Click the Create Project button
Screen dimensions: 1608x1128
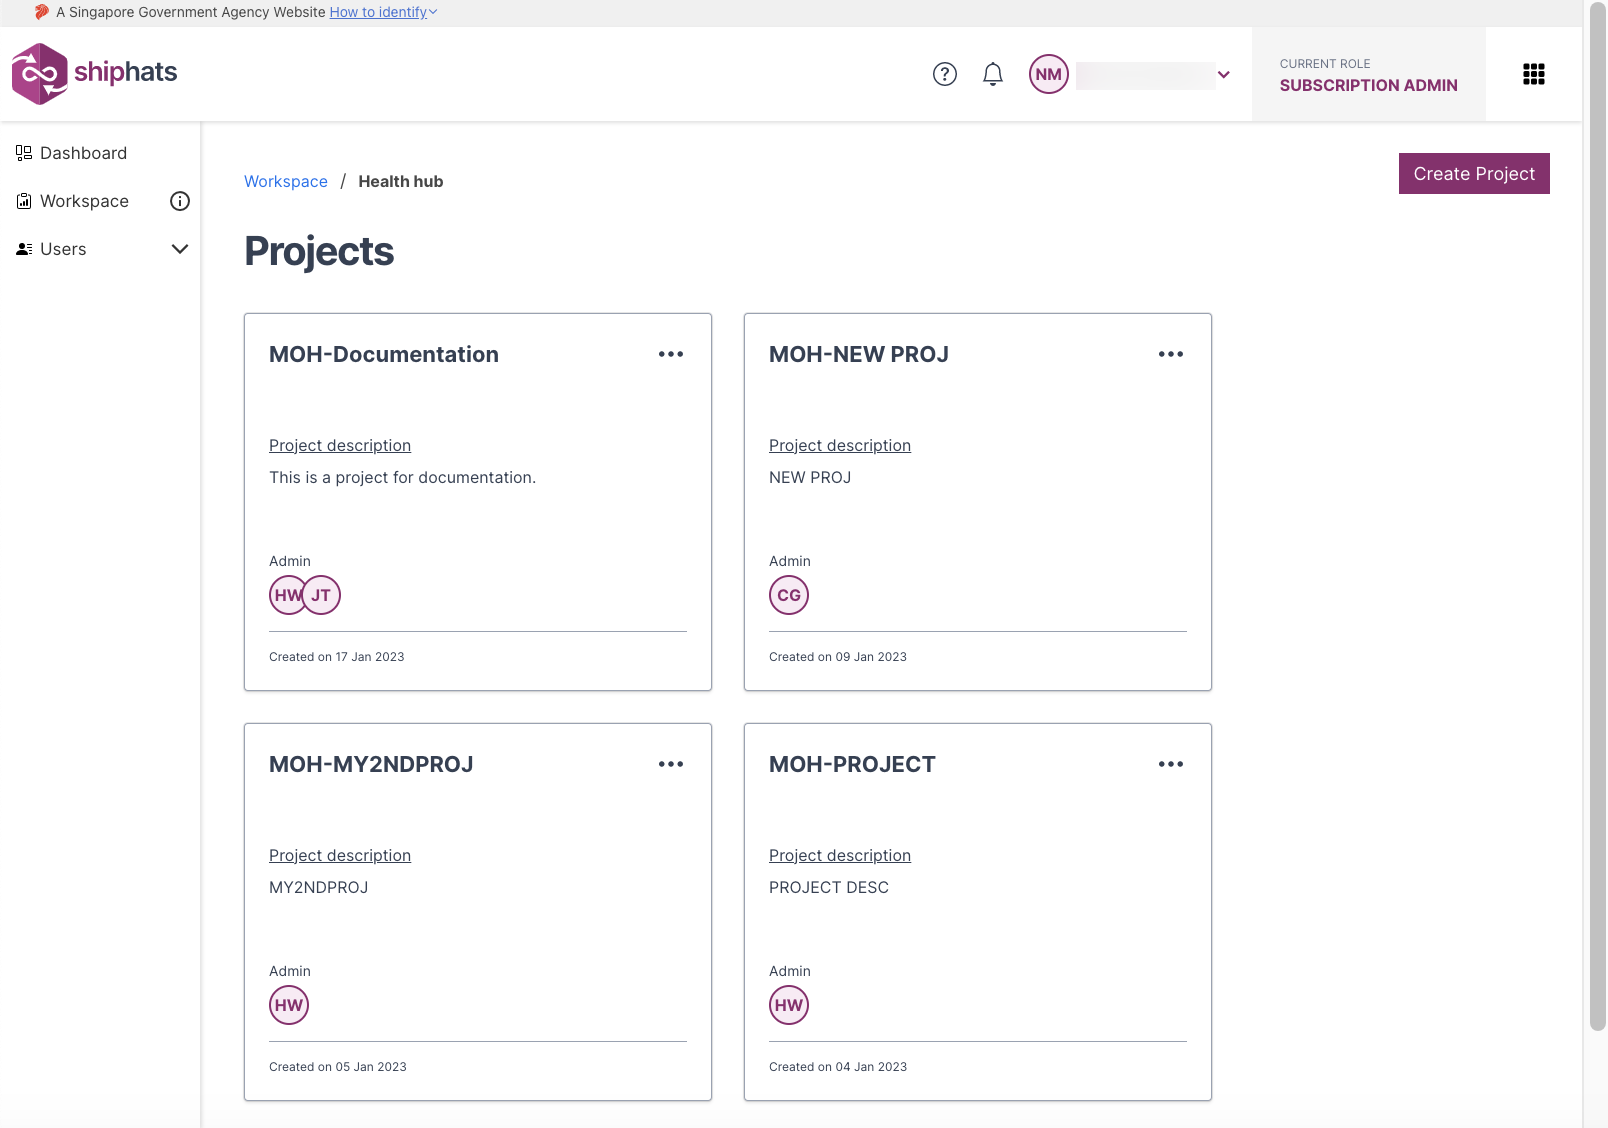[1474, 173]
